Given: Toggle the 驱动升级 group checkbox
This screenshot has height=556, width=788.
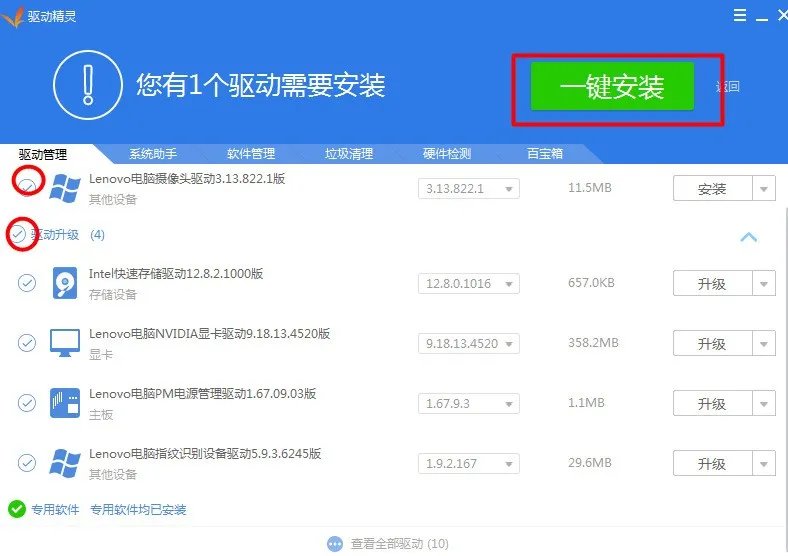Looking at the screenshot, I should pos(18,234).
